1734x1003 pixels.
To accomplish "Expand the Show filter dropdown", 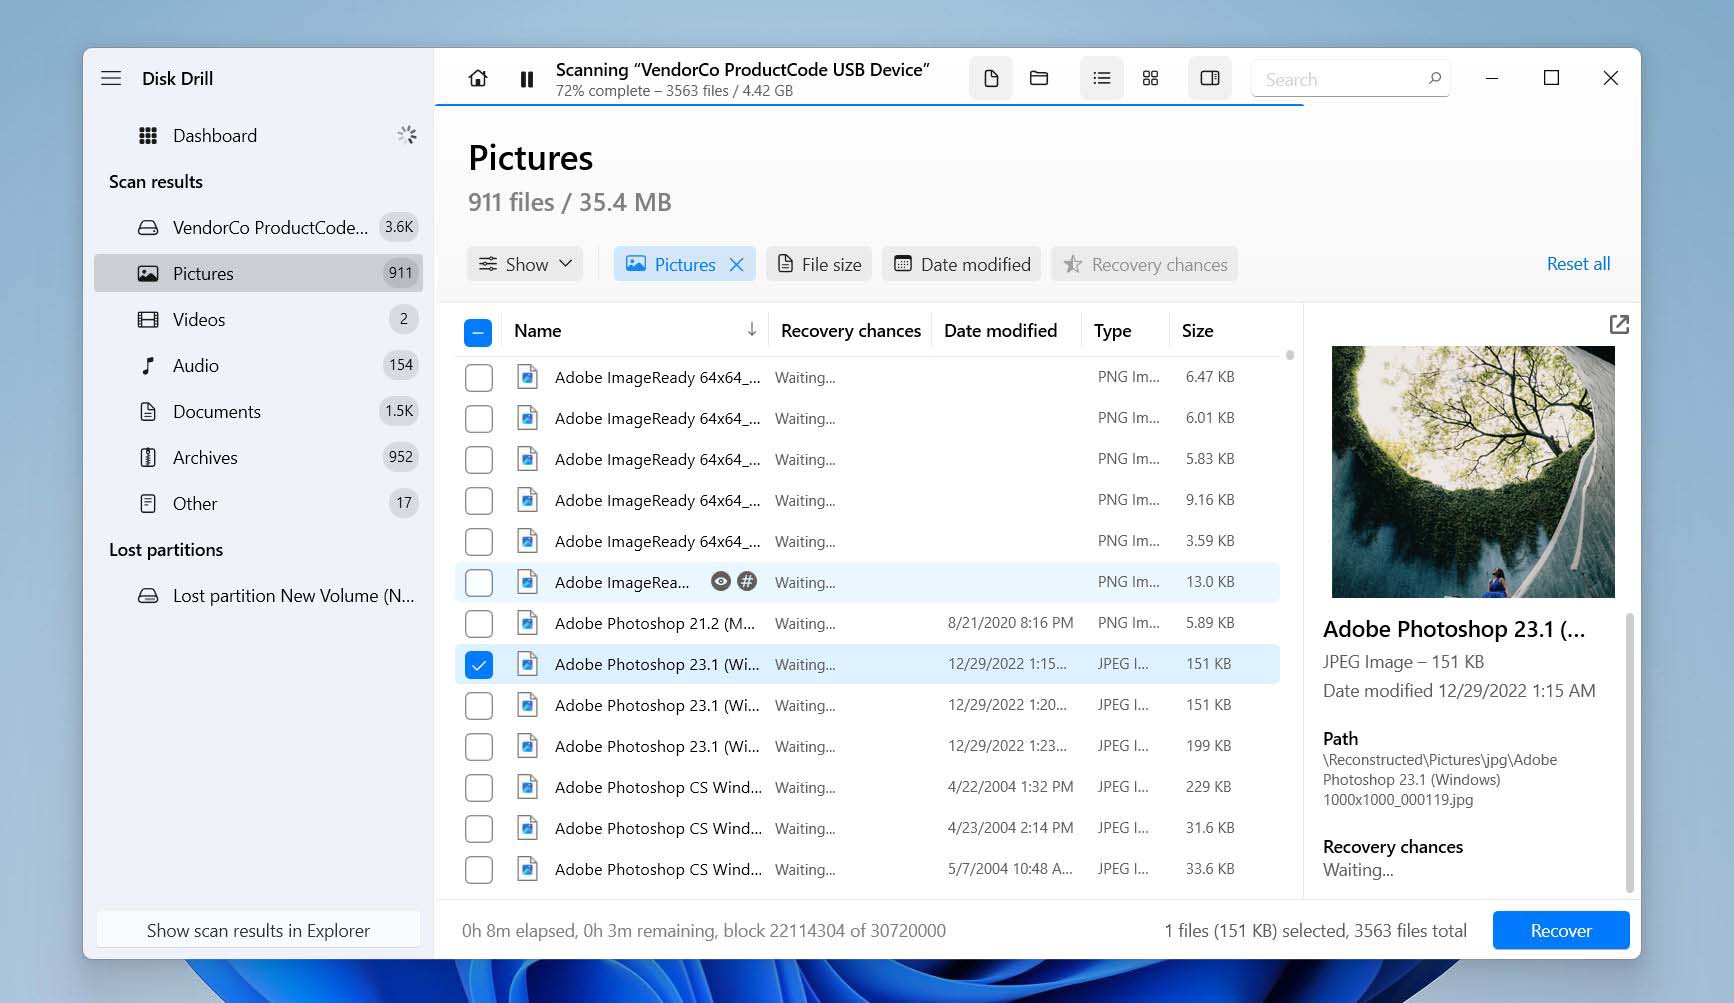I will (525, 264).
